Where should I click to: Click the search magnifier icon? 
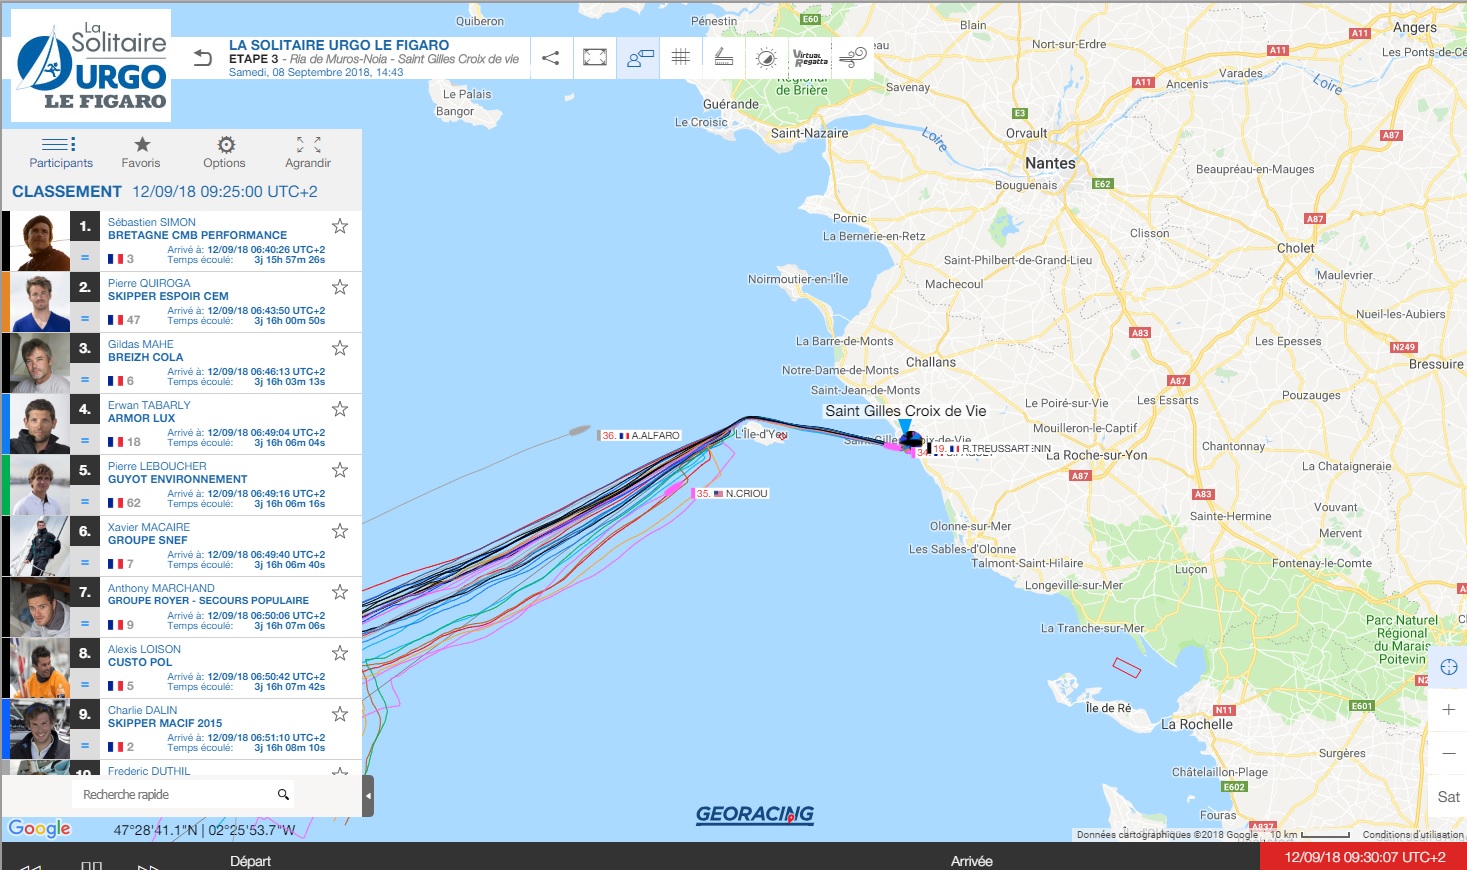pyautogui.click(x=283, y=795)
